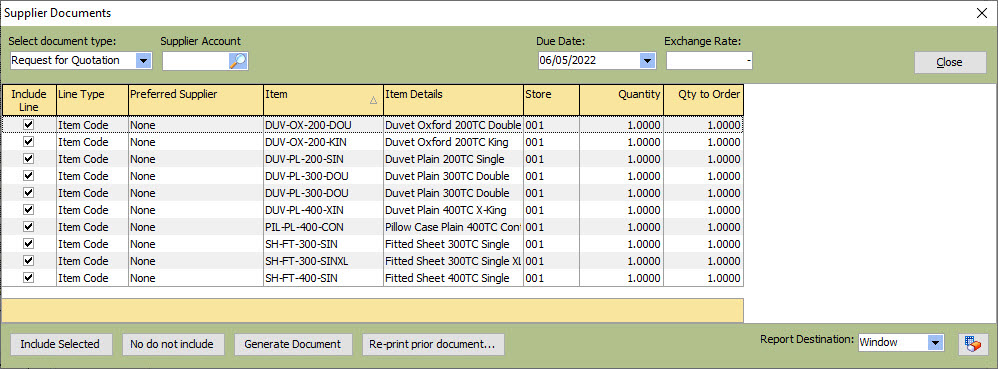Click the grid eraser icon beside Report Destination
The width and height of the screenshot is (998, 369).
(x=973, y=344)
